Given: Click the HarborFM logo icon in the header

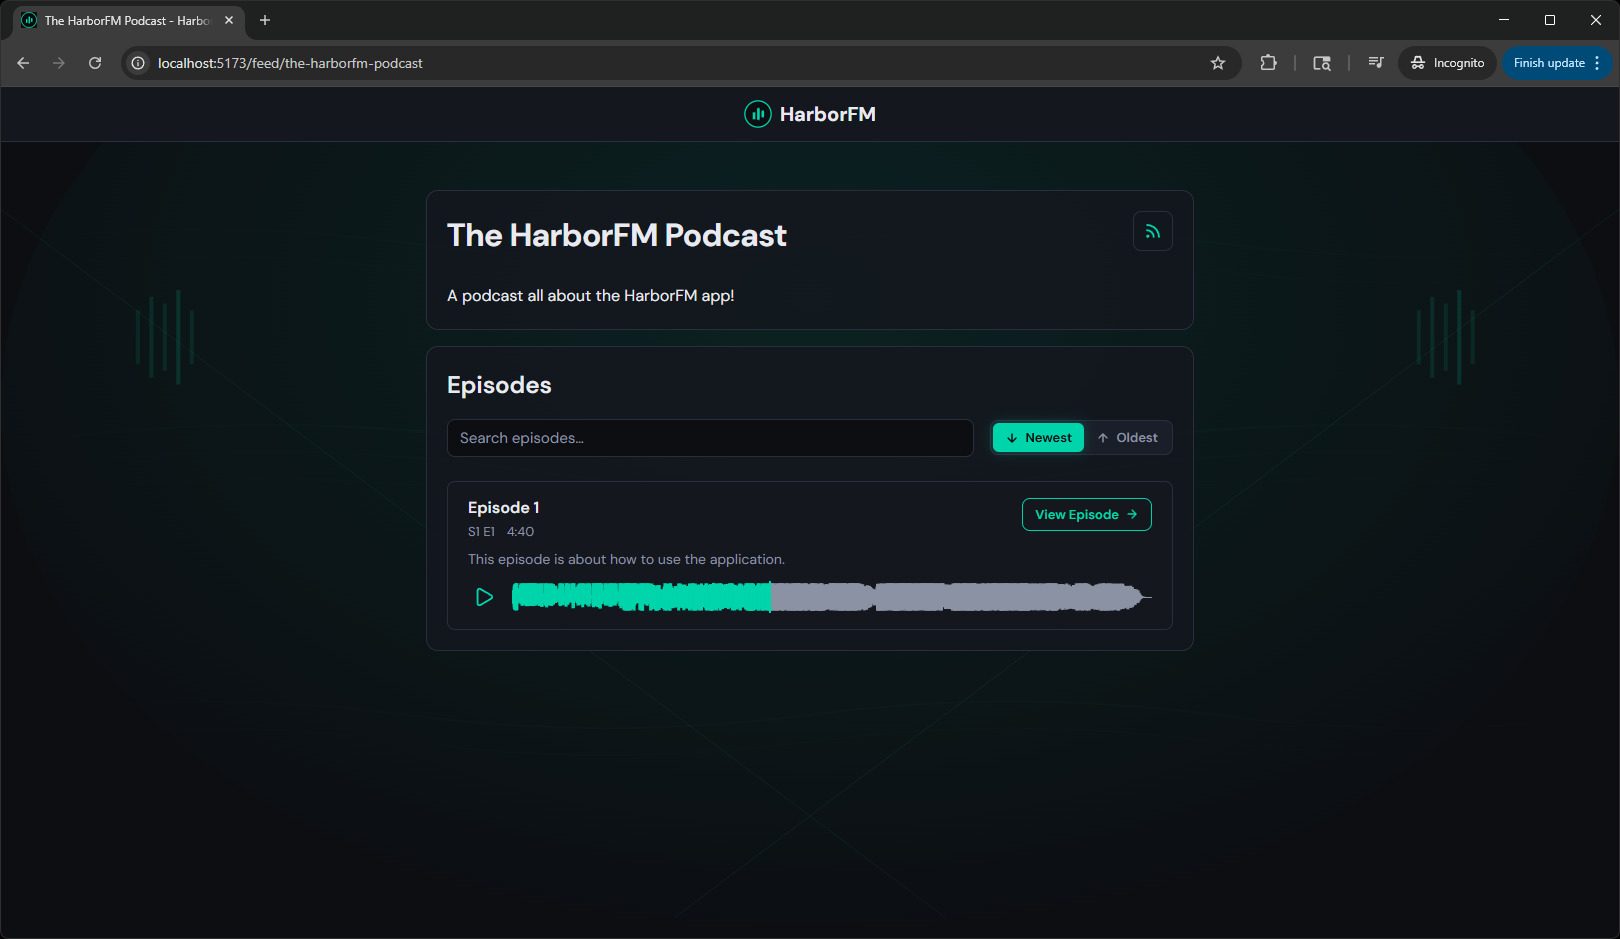Looking at the screenshot, I should coord(757,114).
